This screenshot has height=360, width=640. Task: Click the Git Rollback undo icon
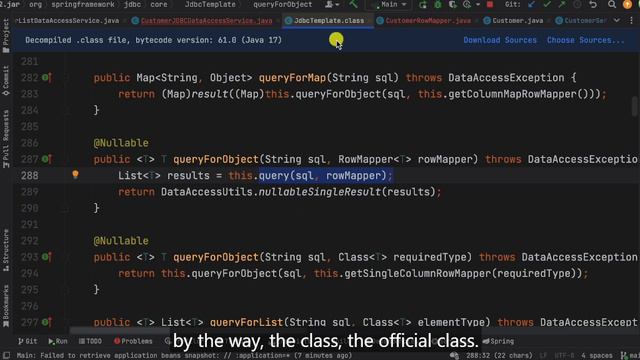coord(593,4)
